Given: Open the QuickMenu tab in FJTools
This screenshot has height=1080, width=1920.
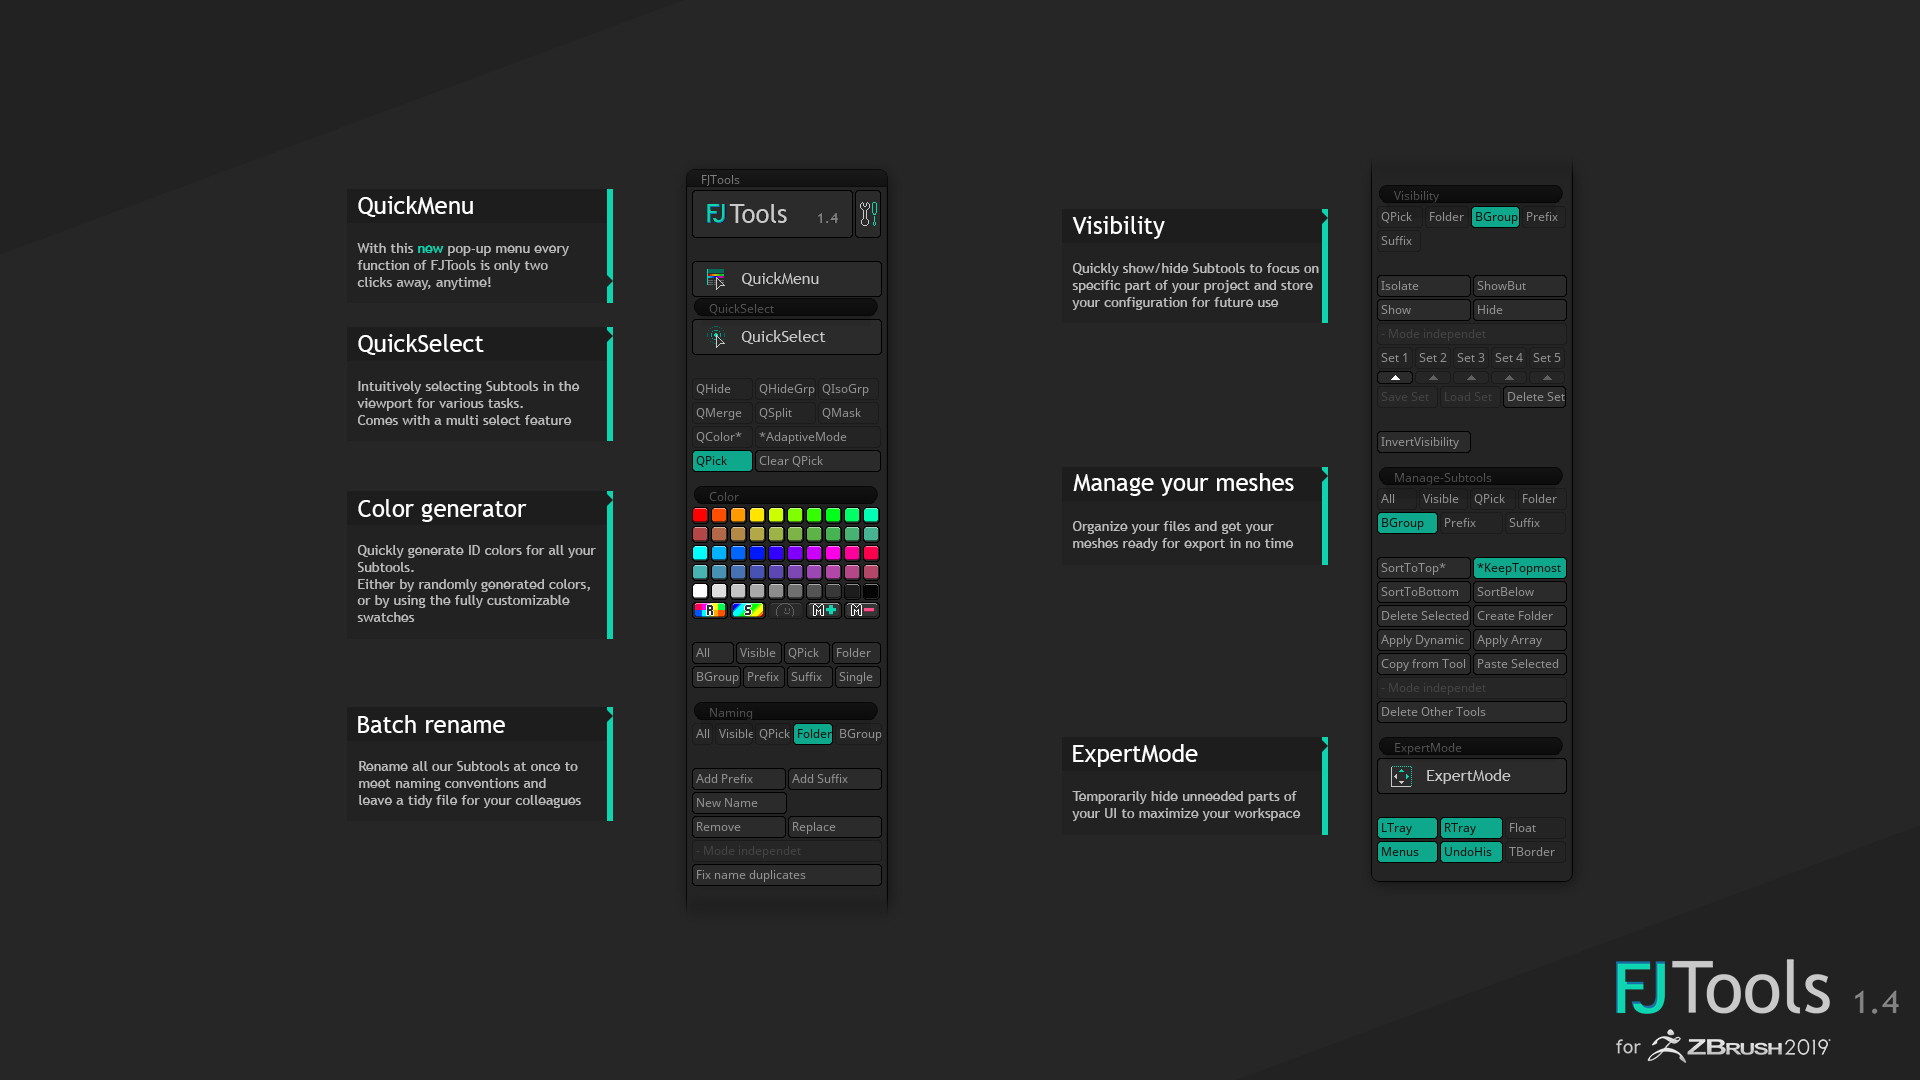Looking at the screenshot, I should pos(787,278).
